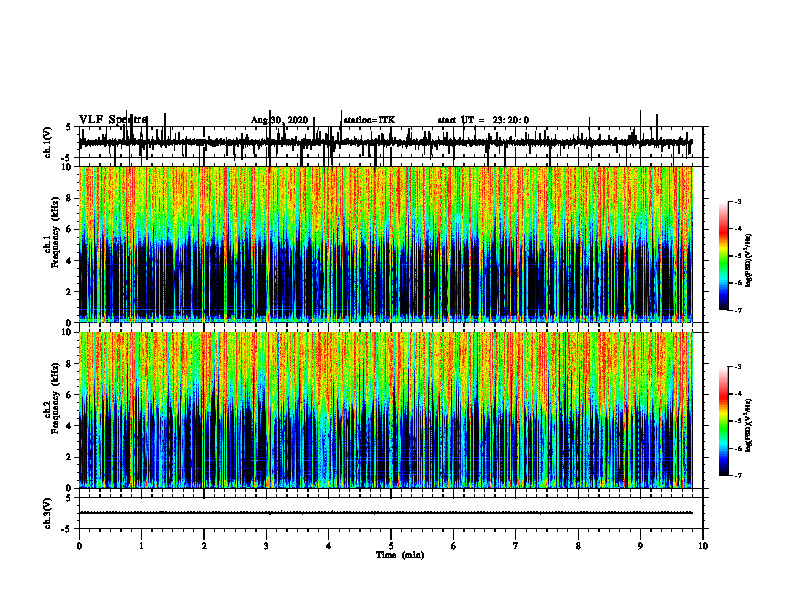Click the "-7" tick on ch.2 colorbar
792x612 pixels.
coord(738,475)
